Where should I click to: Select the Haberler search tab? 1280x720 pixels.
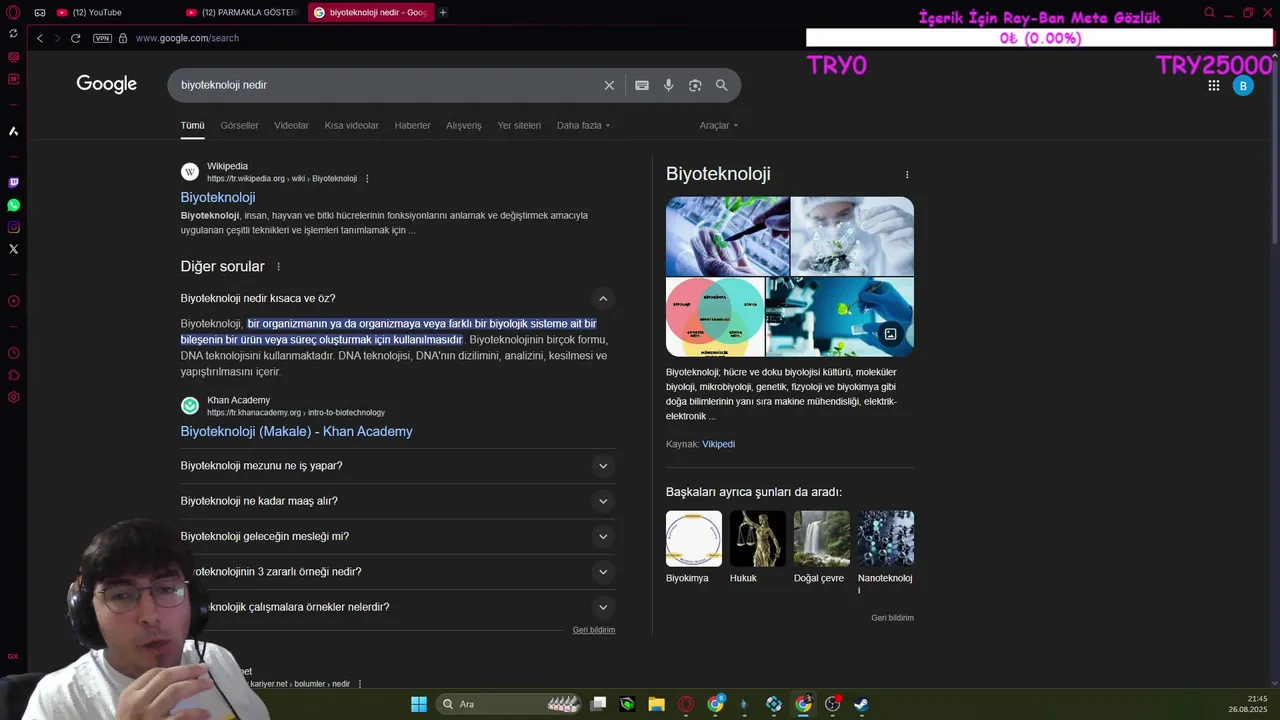coord(412,126)
